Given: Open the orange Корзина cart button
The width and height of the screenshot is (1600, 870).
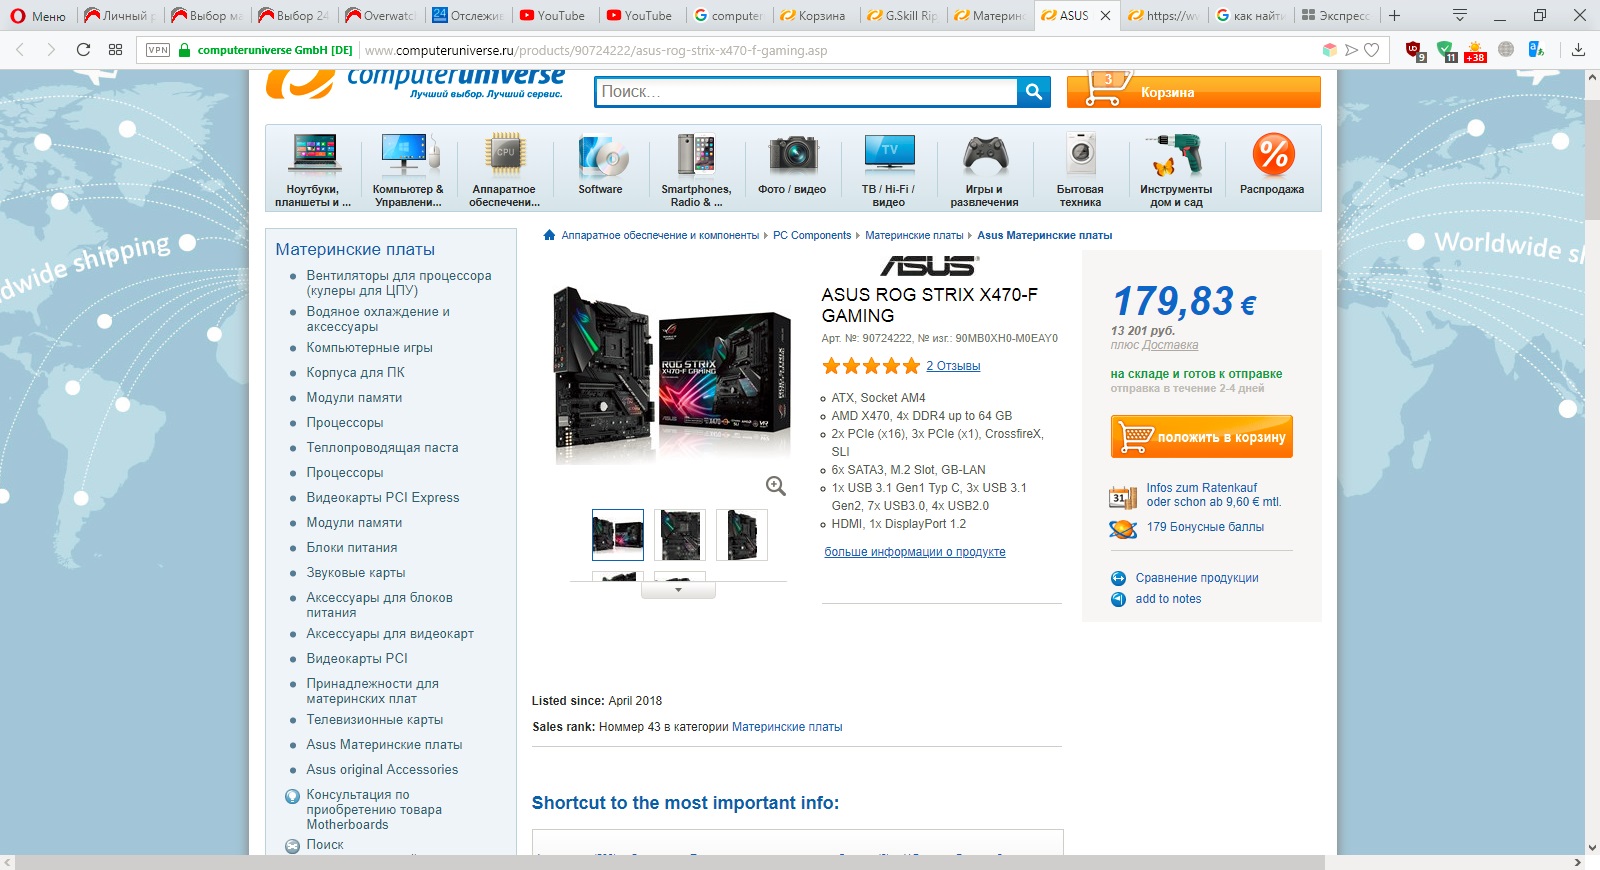Looking at the screenshot, I should click(1193, 91).
